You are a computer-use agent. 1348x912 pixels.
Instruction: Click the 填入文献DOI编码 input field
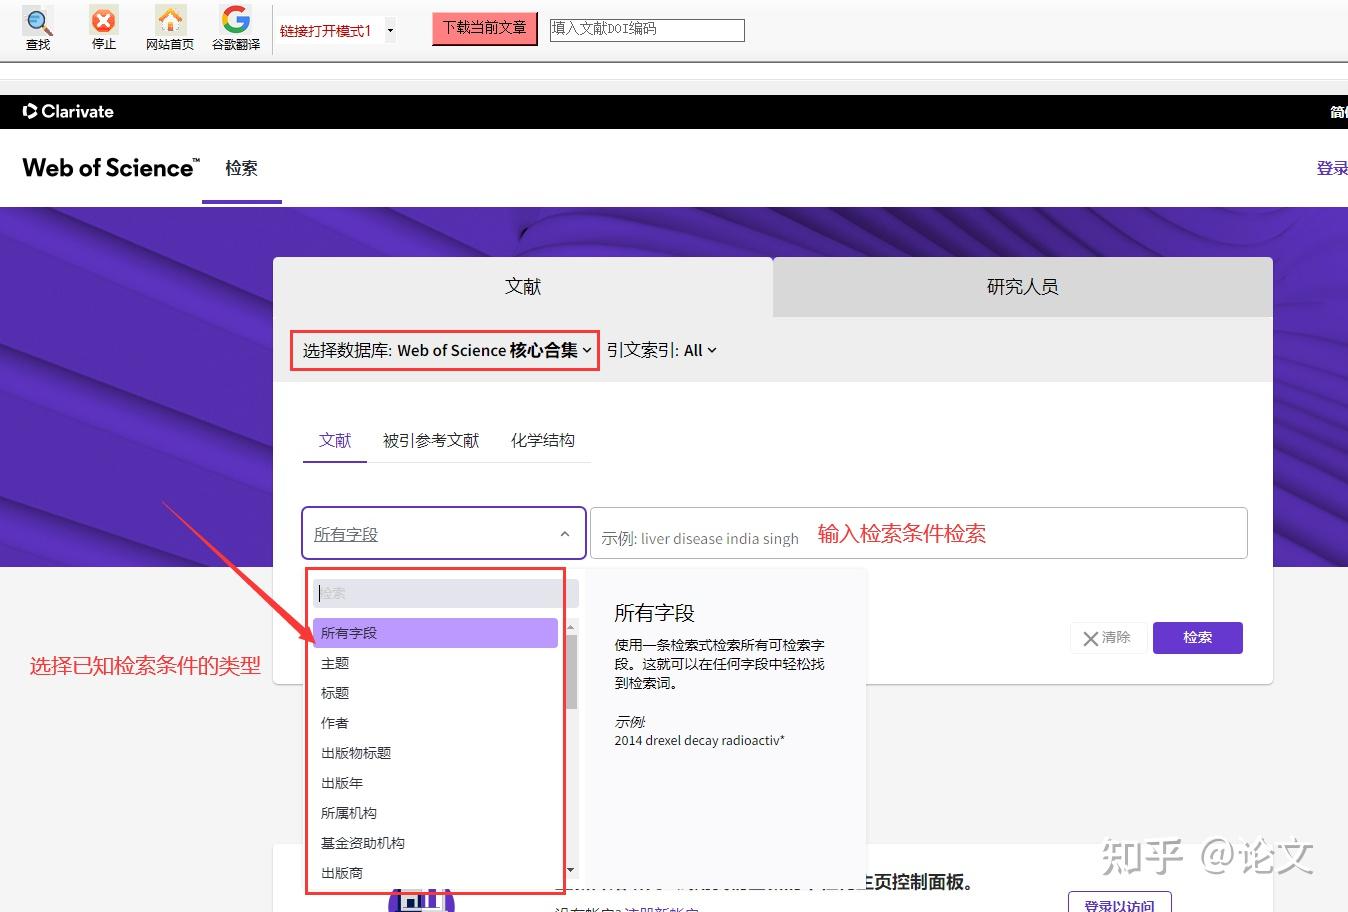pos(646,30)
